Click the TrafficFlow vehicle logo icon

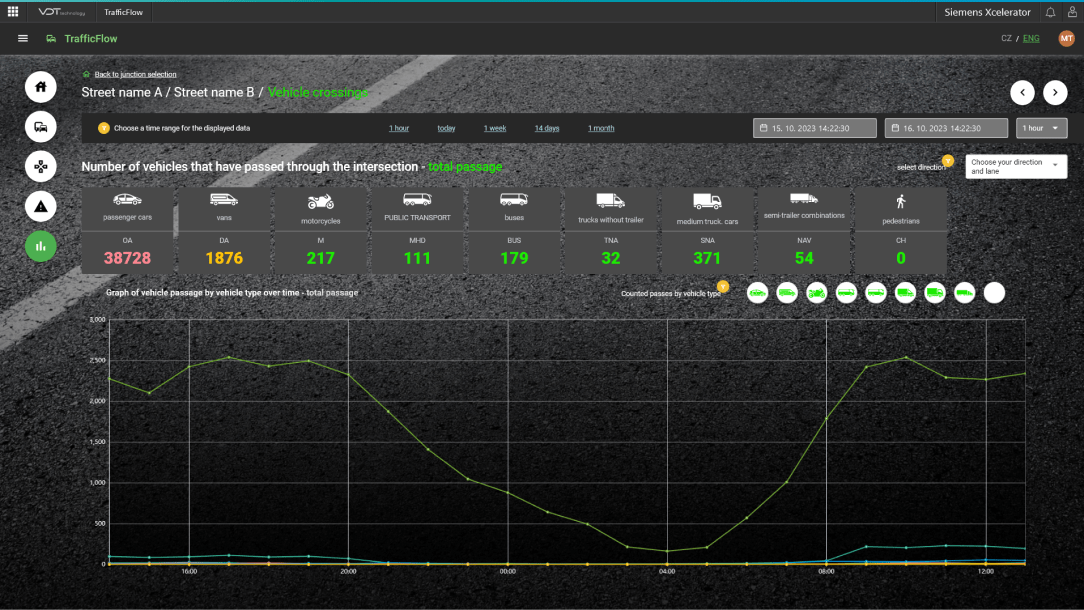click(51, 39)
